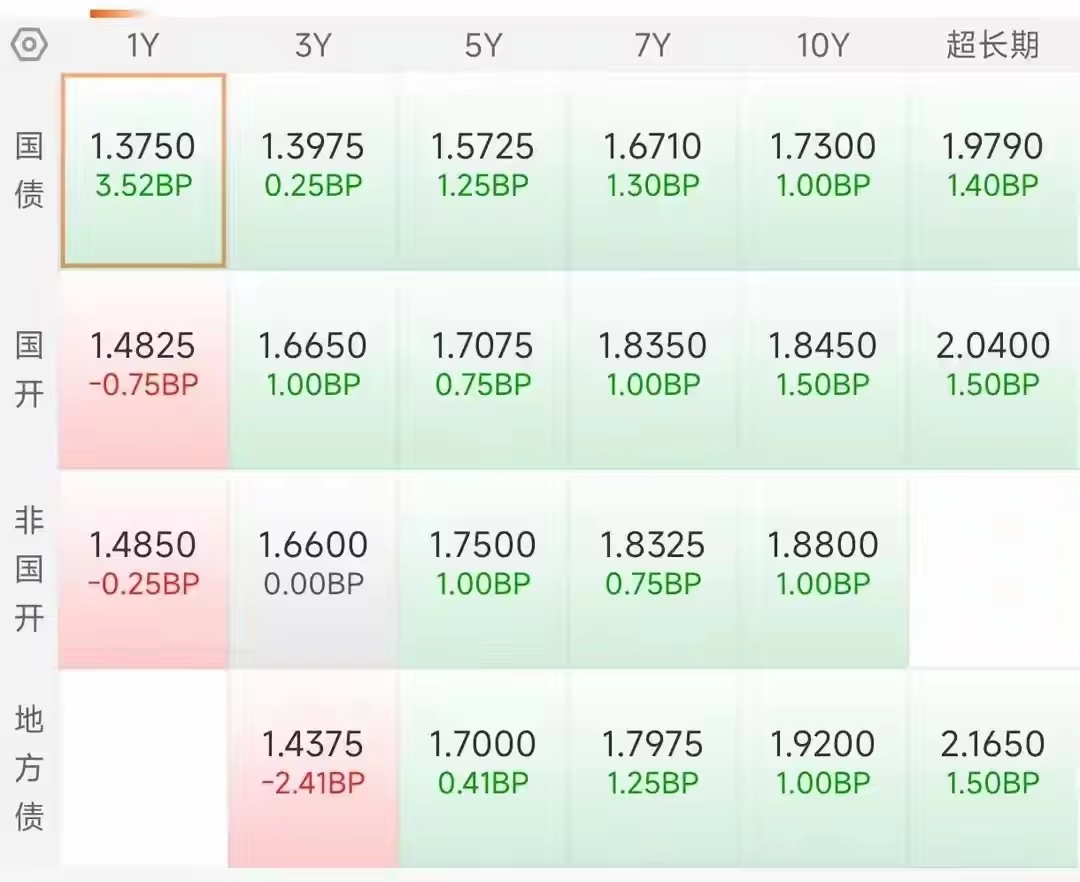Open the 地方债 3Y cell 1.4375
This screenshot has width=1080, height=882.
313,768
